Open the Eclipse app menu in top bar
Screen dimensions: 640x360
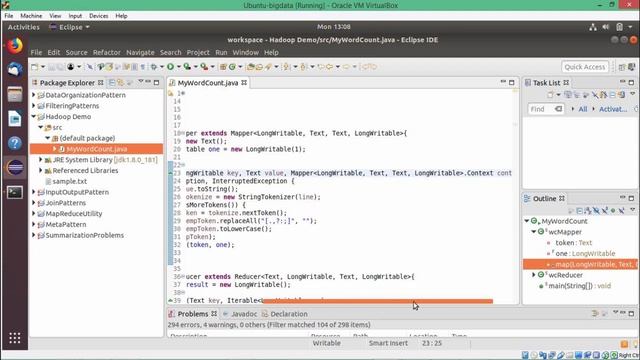(69, 27)
